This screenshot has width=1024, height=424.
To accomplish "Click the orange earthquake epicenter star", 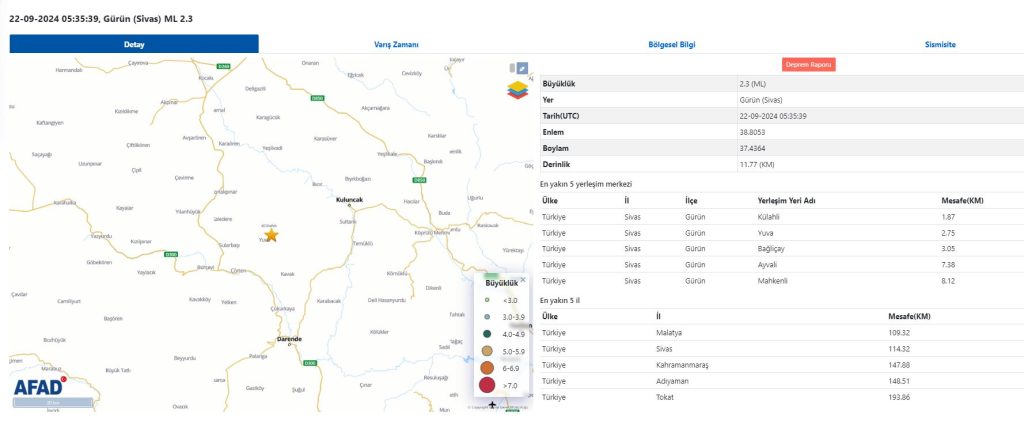I will coord(271,235).
